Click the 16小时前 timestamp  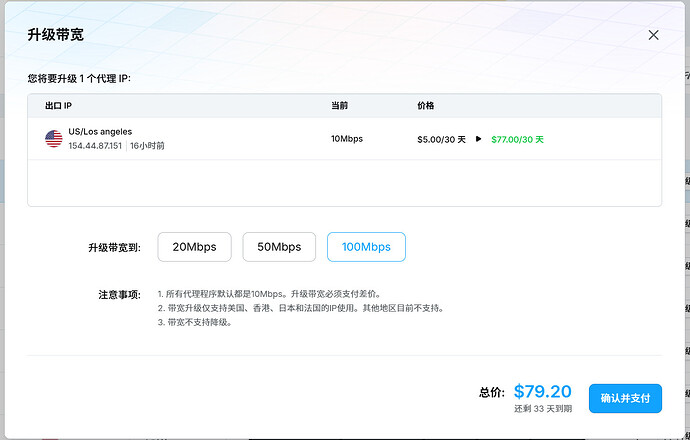click(147, 146)
